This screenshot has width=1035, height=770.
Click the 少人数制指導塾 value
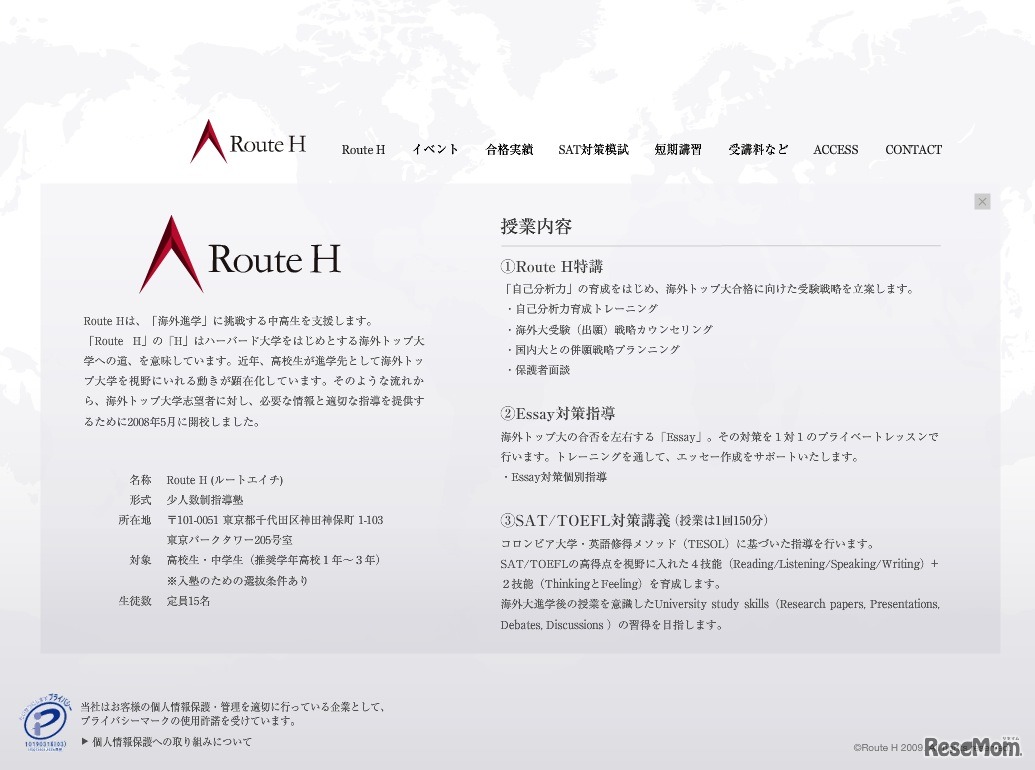205,500
